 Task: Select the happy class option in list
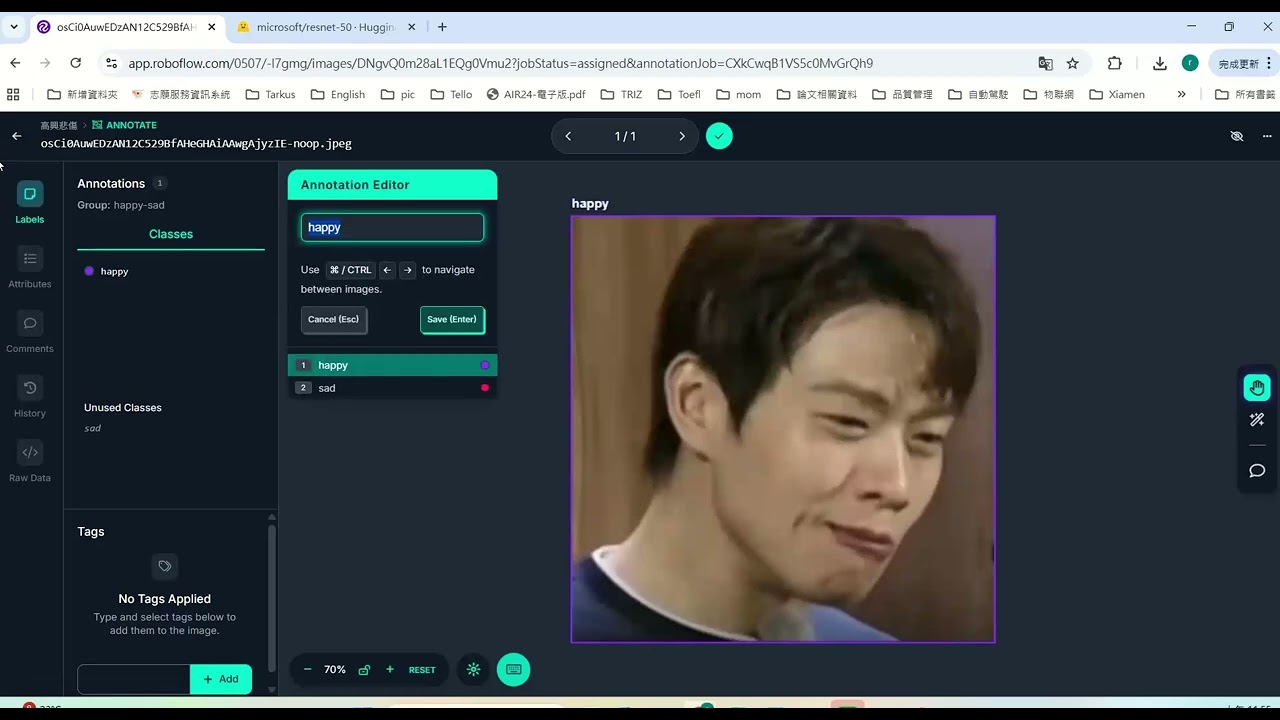click(392, 365)
